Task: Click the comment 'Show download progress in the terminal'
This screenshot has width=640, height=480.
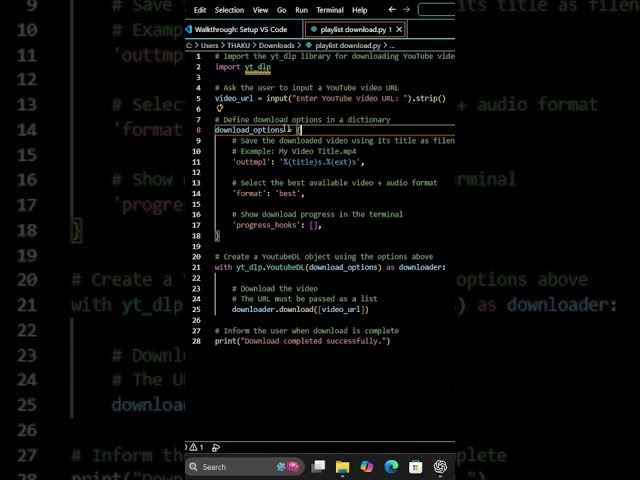Action: pyautogui.click(x=317, y=214)
